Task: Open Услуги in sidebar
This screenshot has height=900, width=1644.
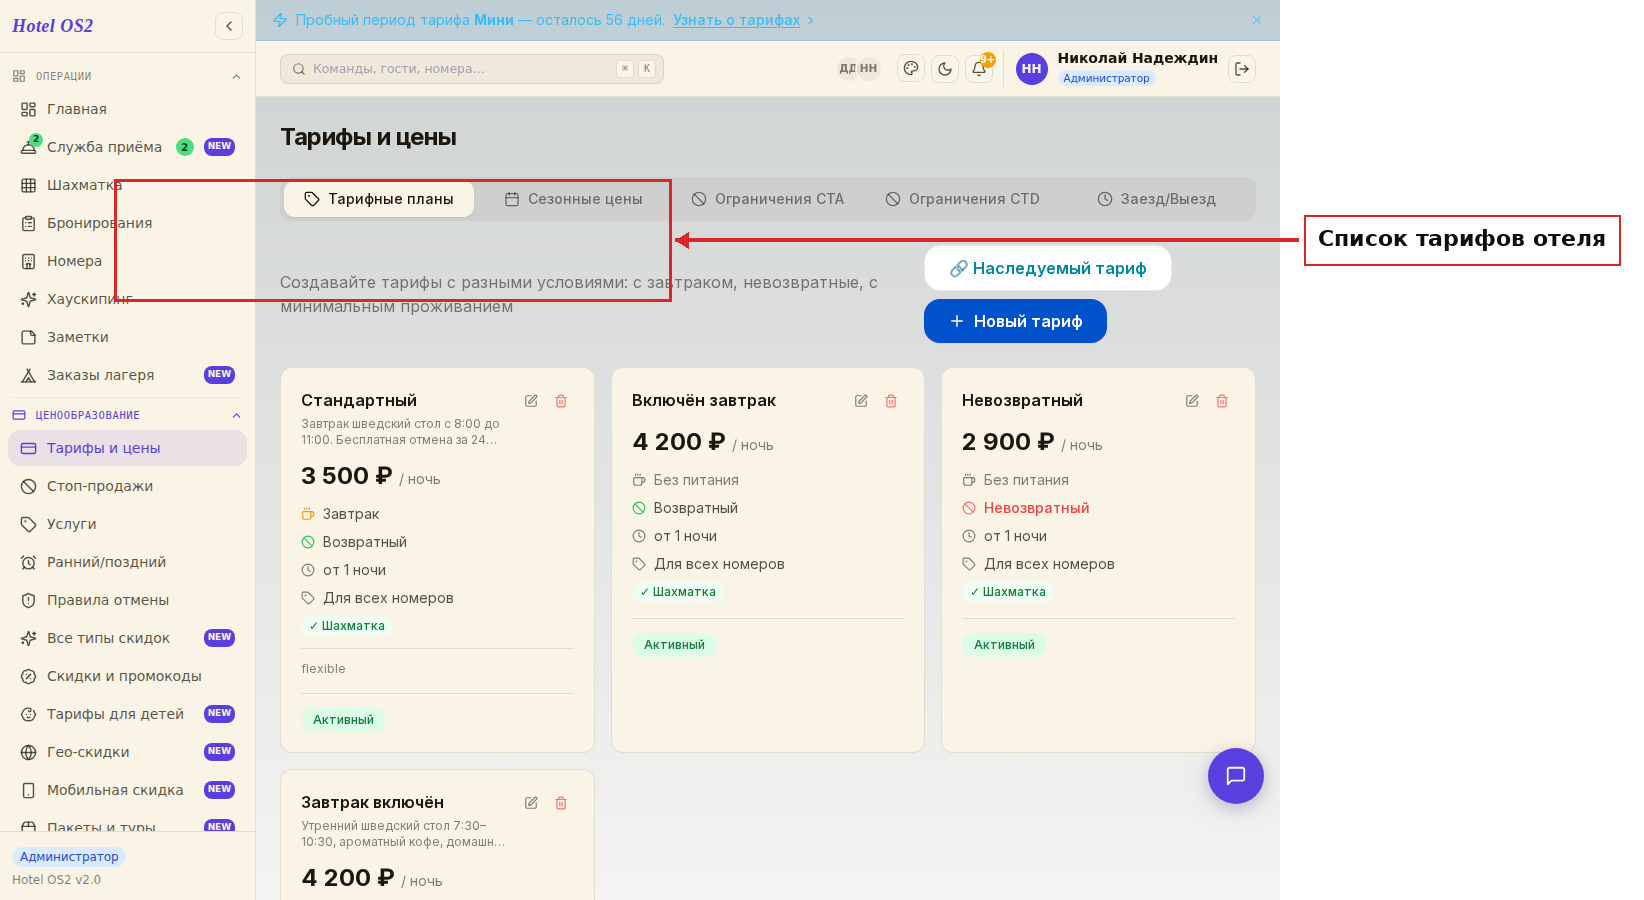Action: [x=127, y=524]
